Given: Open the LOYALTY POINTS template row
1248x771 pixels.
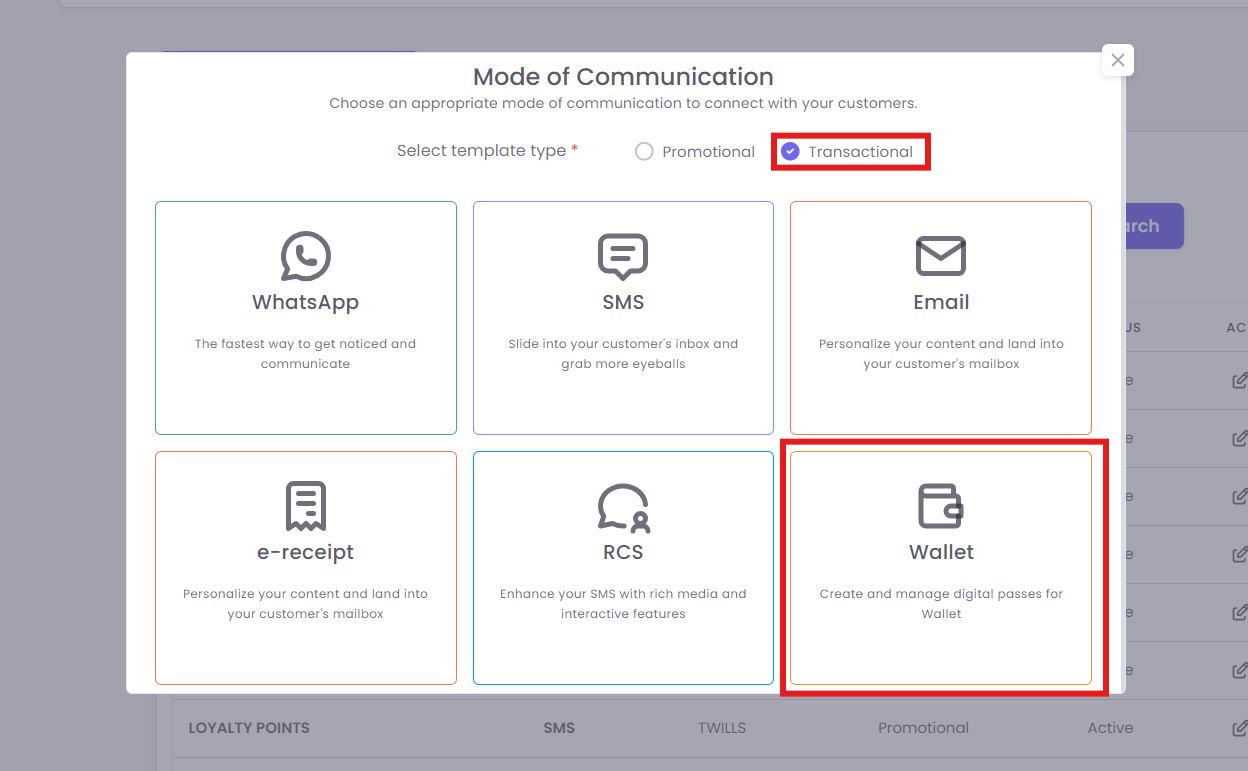Looking at the screenshot, I should point(249,728).
